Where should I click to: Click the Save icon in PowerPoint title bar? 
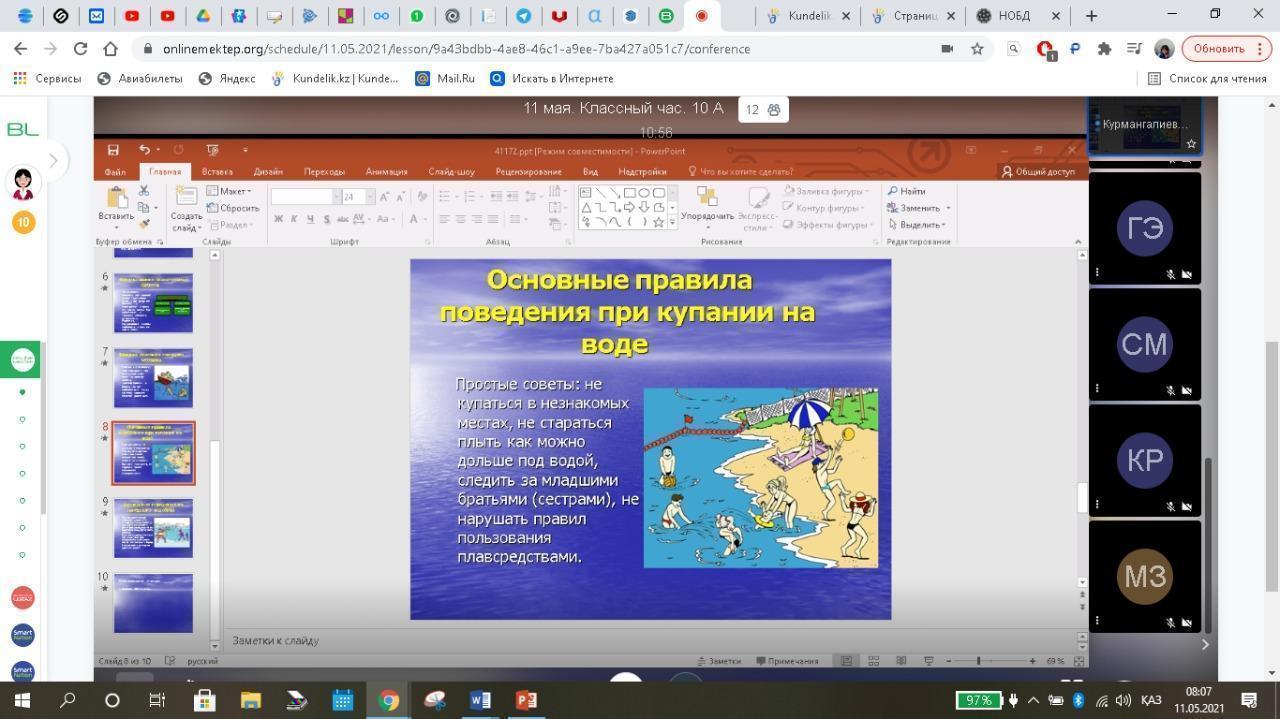pyautogui.click(x=113, y=150)
